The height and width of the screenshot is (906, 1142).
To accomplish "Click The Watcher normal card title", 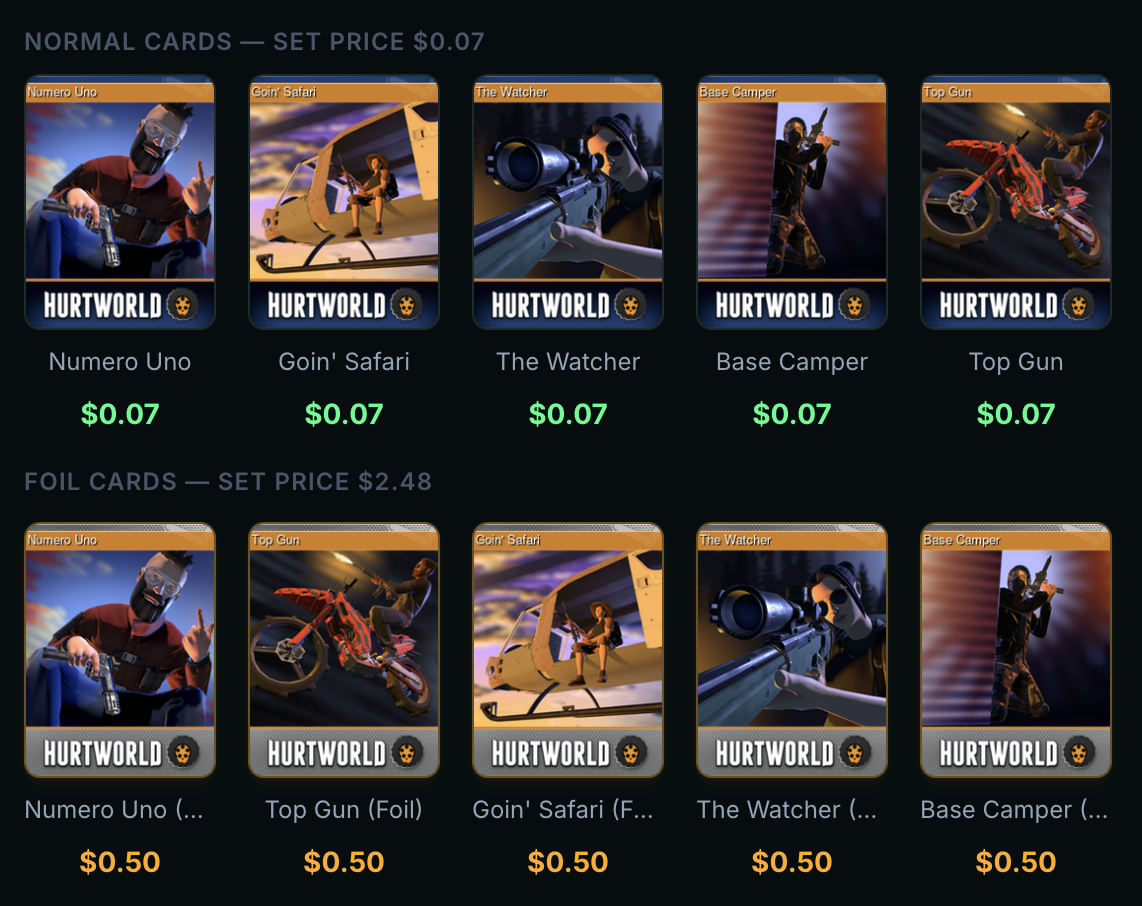I will (x=568, y=362).
